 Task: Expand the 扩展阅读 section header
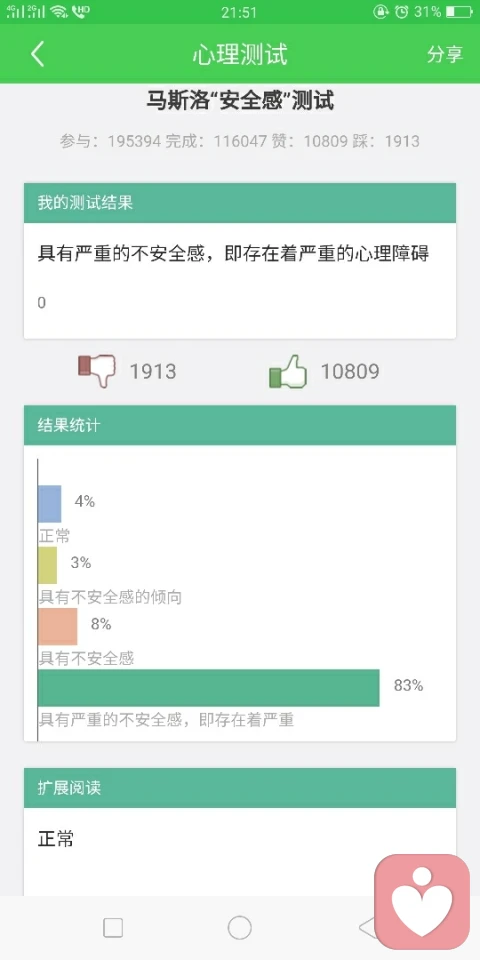pyautogui.click(x=240, y=787)
